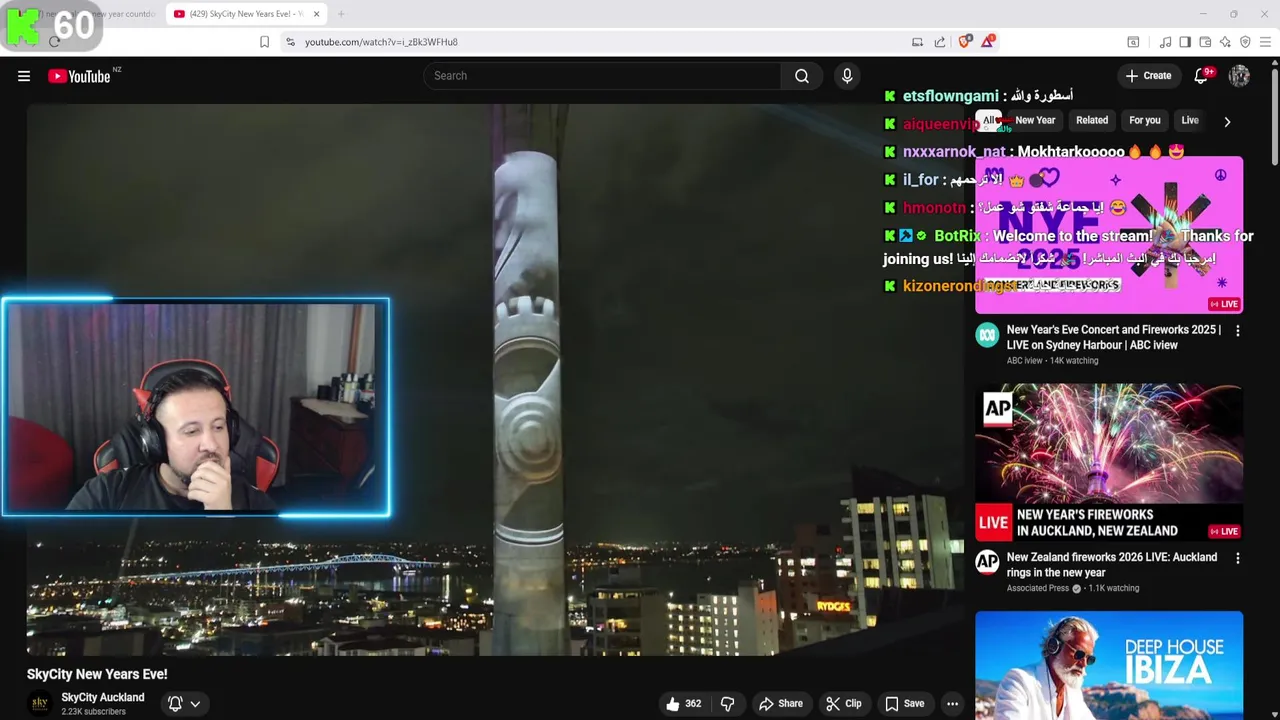This screenshot has width=1280, height=720.
Task: Open the tab search icon in toolbar
Action: [x=1133, y=42]
